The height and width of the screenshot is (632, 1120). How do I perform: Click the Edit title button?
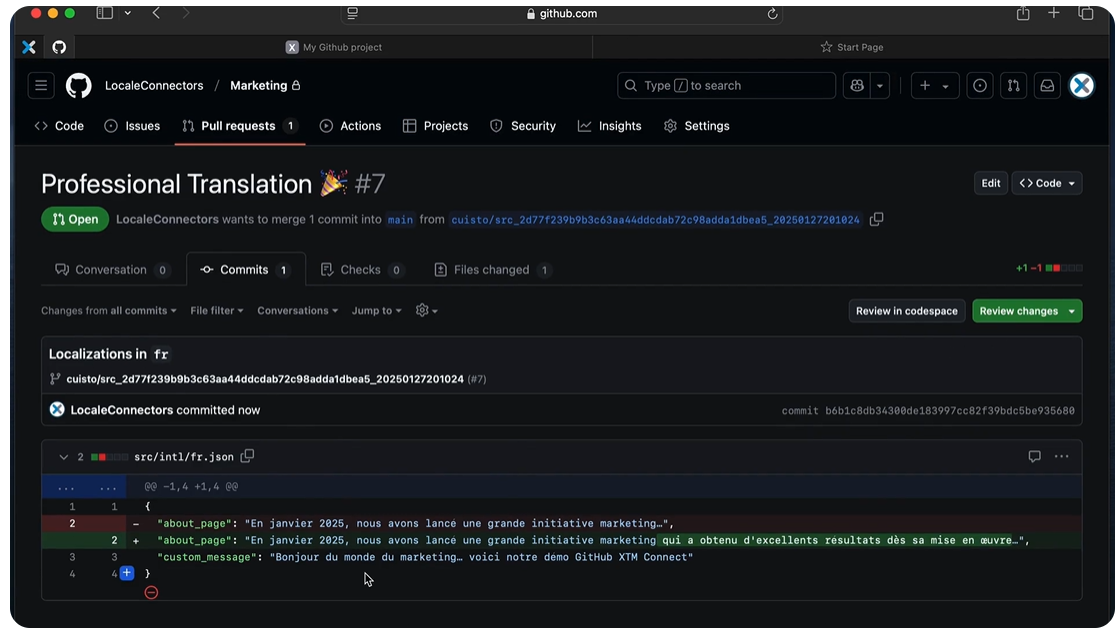point(990,184)
